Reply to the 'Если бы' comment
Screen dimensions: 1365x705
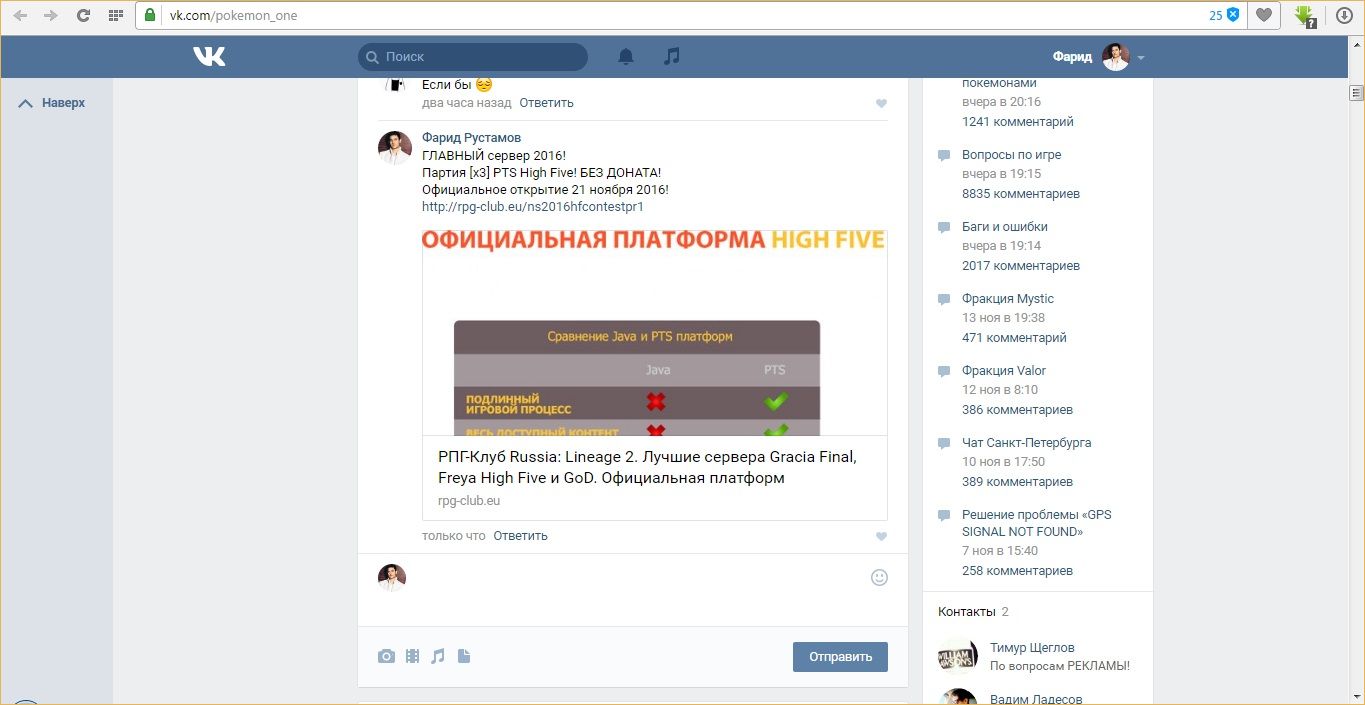[546, 103]
